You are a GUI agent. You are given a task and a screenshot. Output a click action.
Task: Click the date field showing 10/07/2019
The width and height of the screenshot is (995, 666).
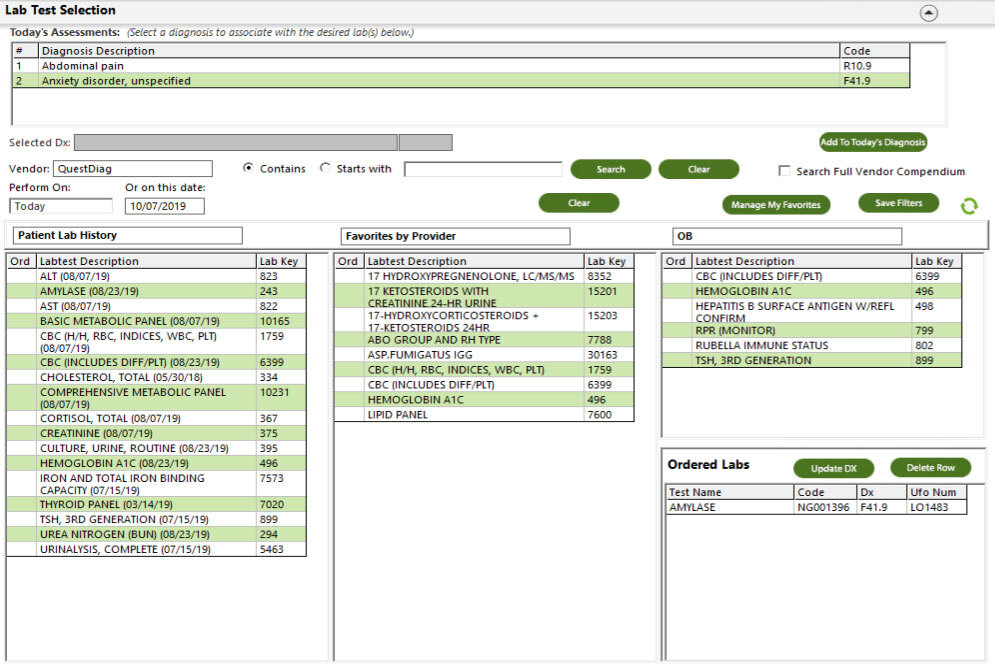pos(165,206)
